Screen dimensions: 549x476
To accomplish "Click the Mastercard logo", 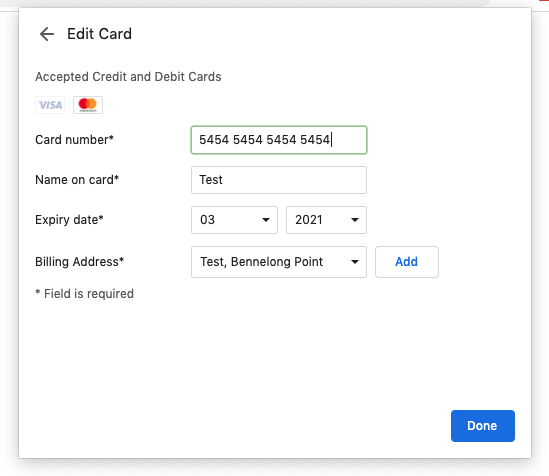I will (x=88, y=105).
